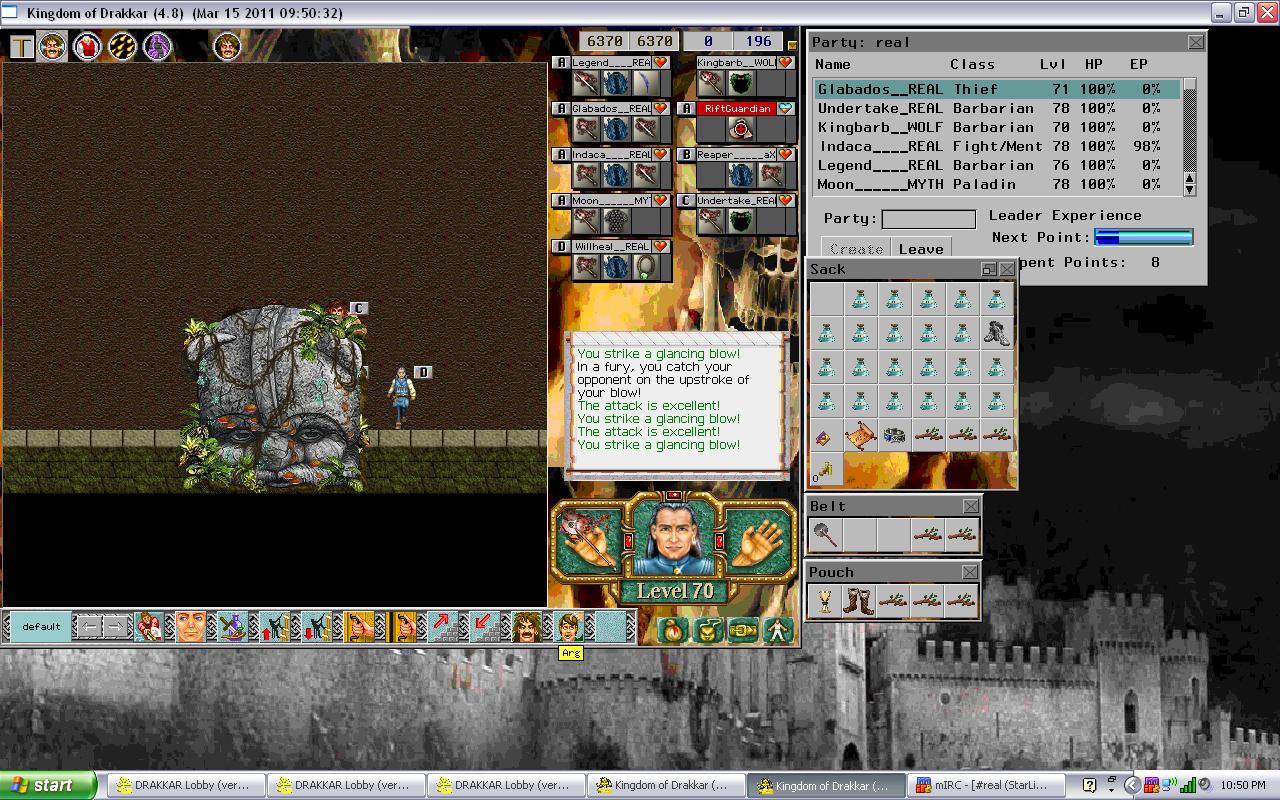
Task: Select the scroll item in Sack
Action: (x=860, y=436)
